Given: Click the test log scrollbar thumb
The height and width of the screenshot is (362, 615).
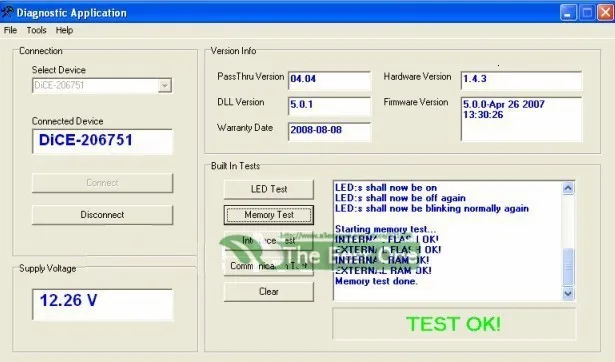Looking at the screenshot, I should [x=568, y=267].
